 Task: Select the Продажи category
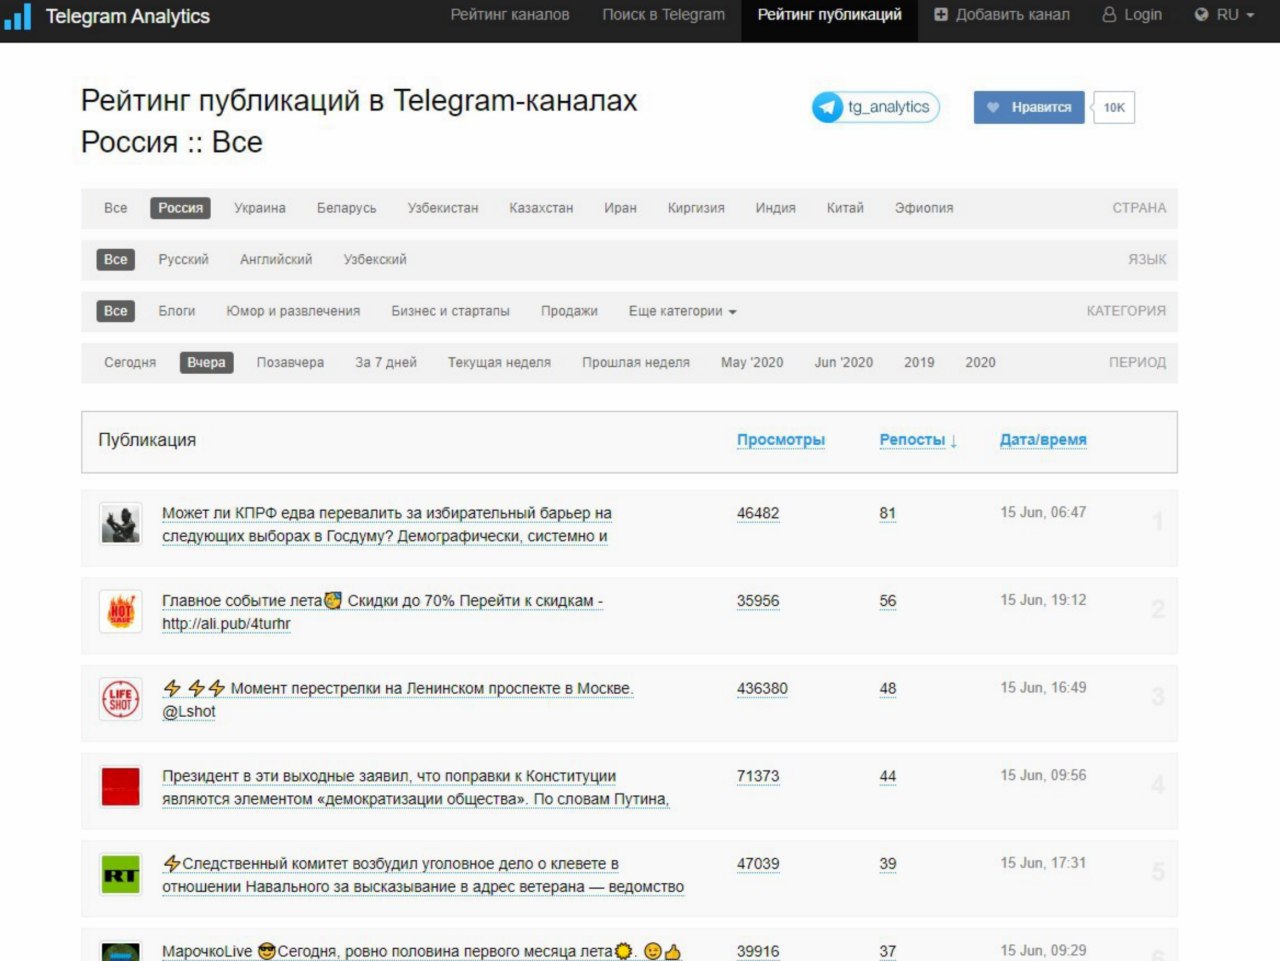click(569, 311)
